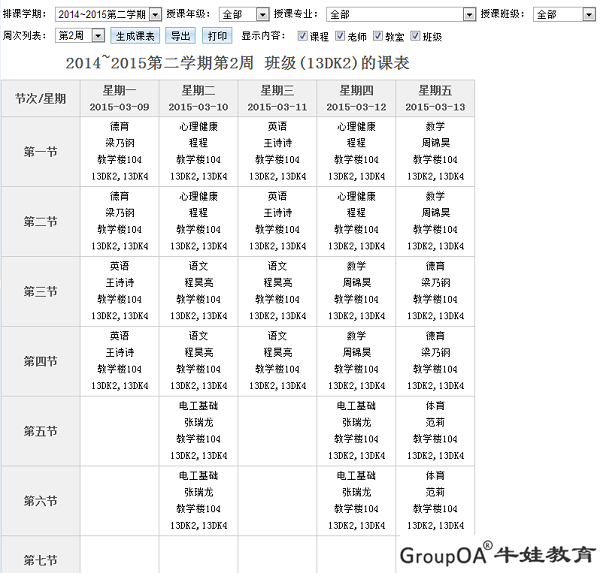Click the 数学 cell for Friday 第一节
Viewport: 600px width, 573px height.
pyautogui.click(x=435, y=152)
